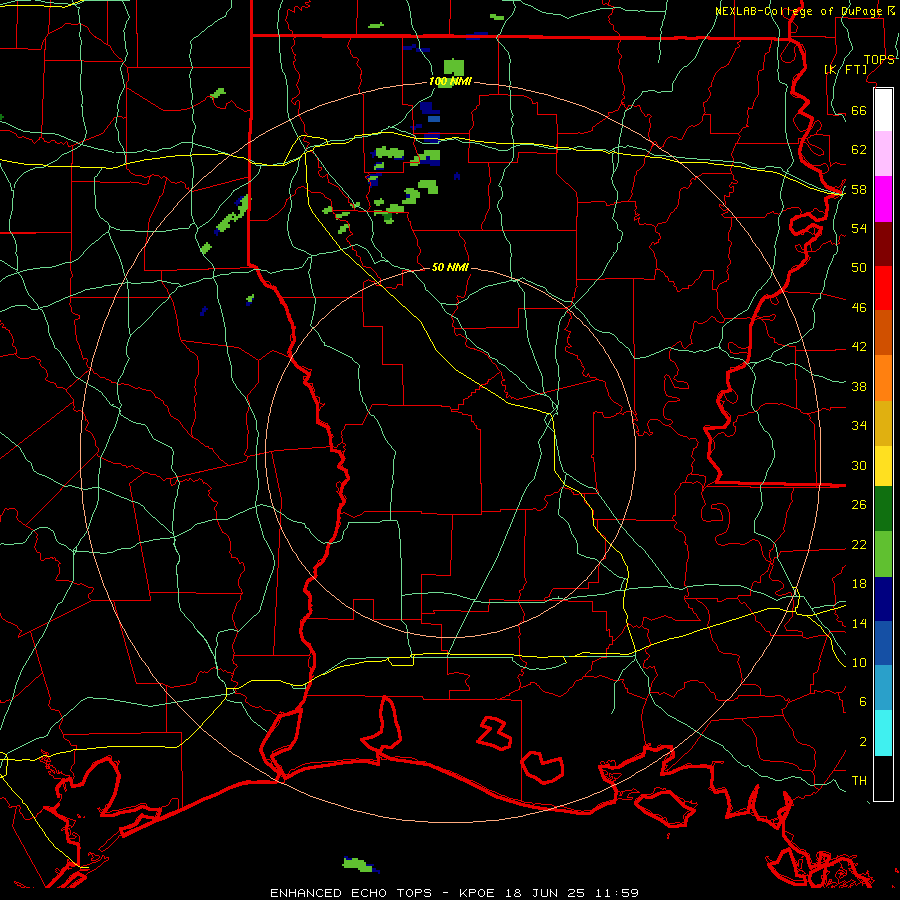Click the '11:59' timestamp

click(617, 893)
